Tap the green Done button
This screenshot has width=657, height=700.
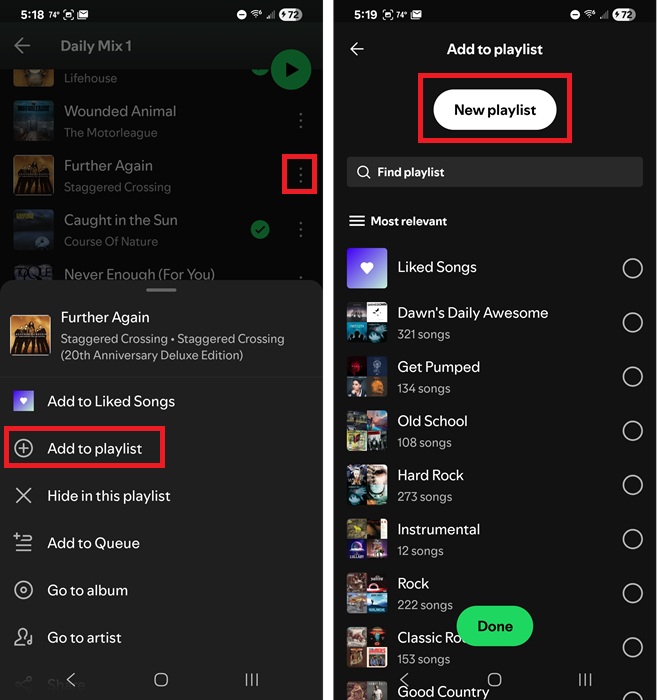[495, 626]
